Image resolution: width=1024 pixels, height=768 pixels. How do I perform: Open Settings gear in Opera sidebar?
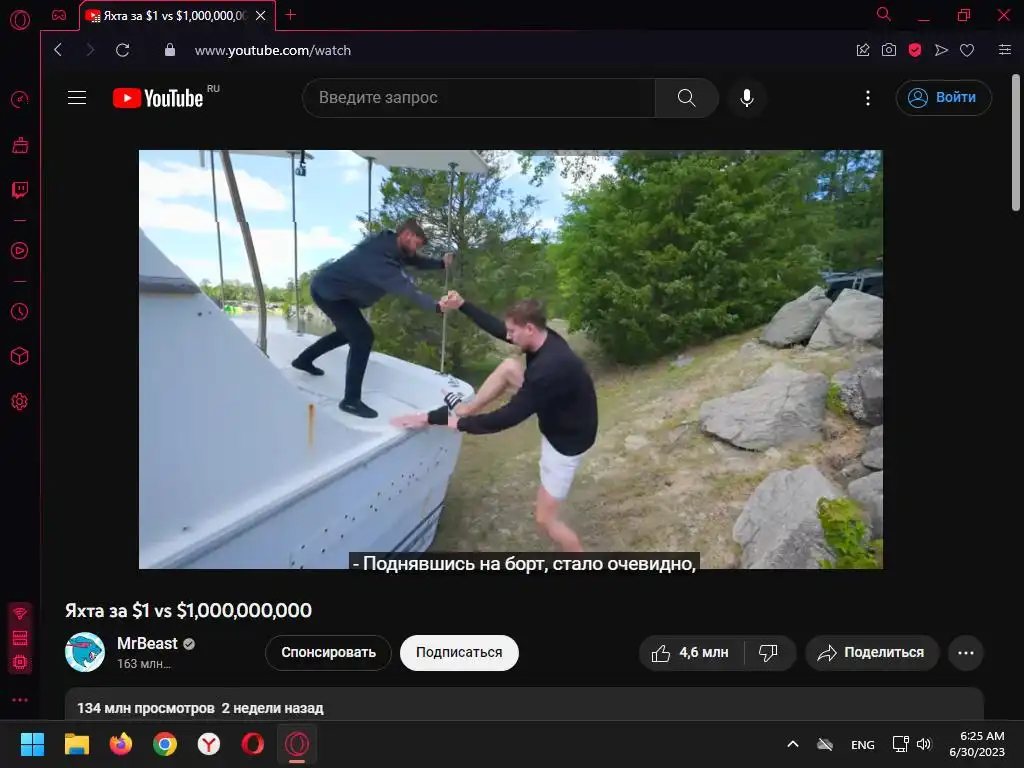click(20, 402)
